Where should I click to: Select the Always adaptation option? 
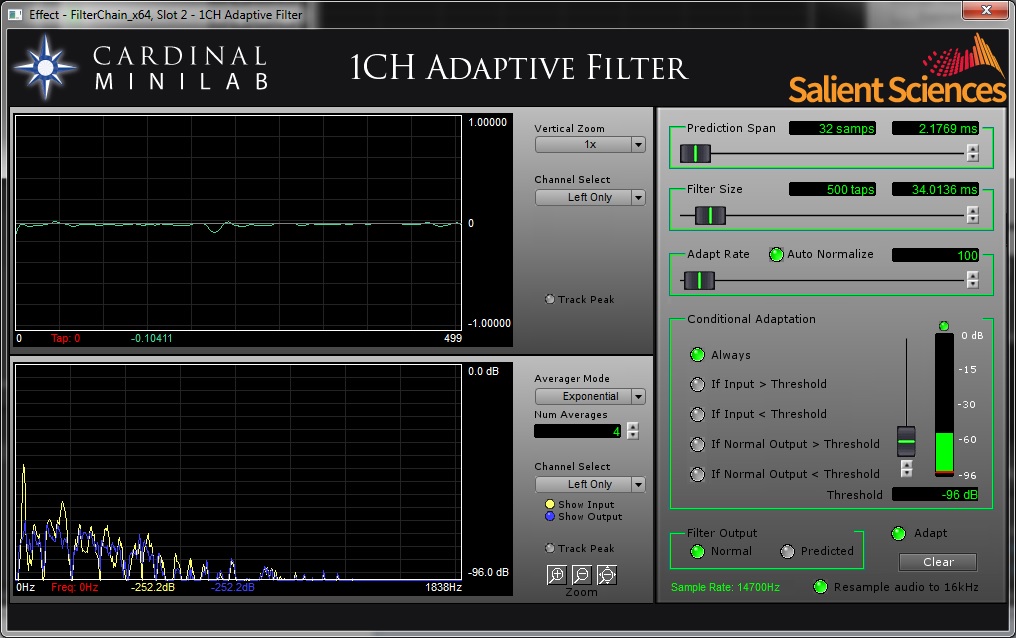click(697, 354)
